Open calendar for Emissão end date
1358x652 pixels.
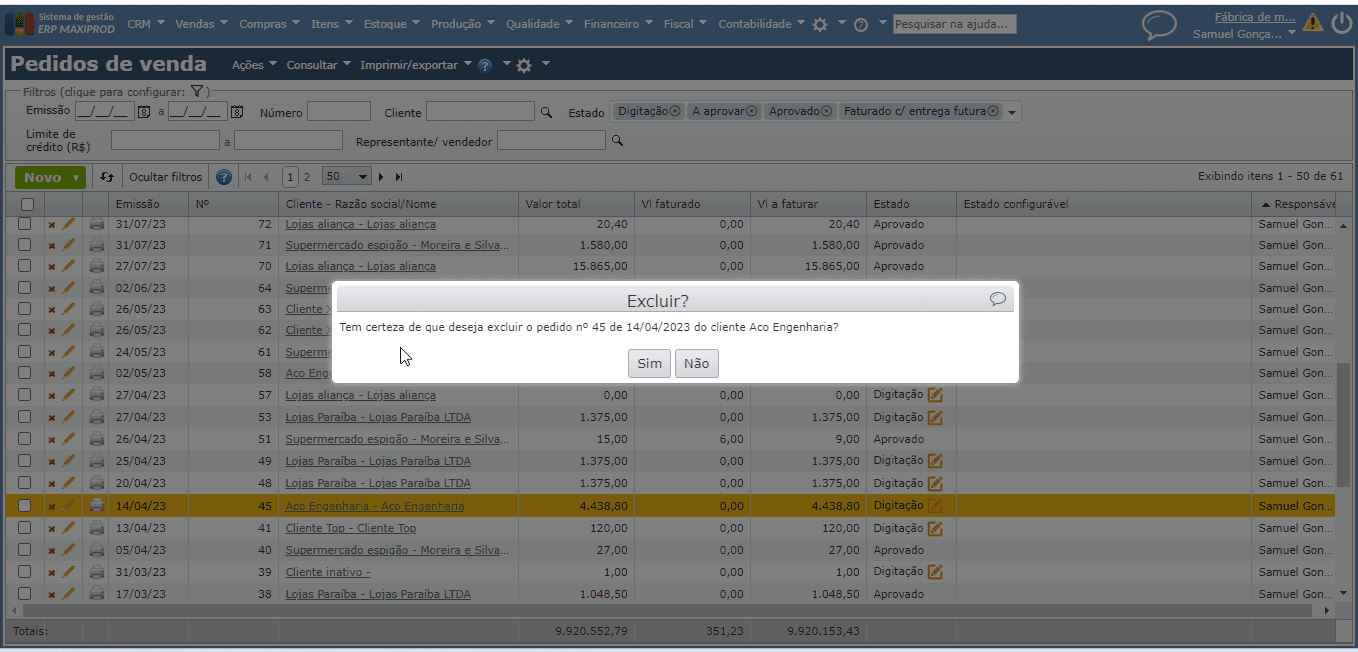point(236,112)
